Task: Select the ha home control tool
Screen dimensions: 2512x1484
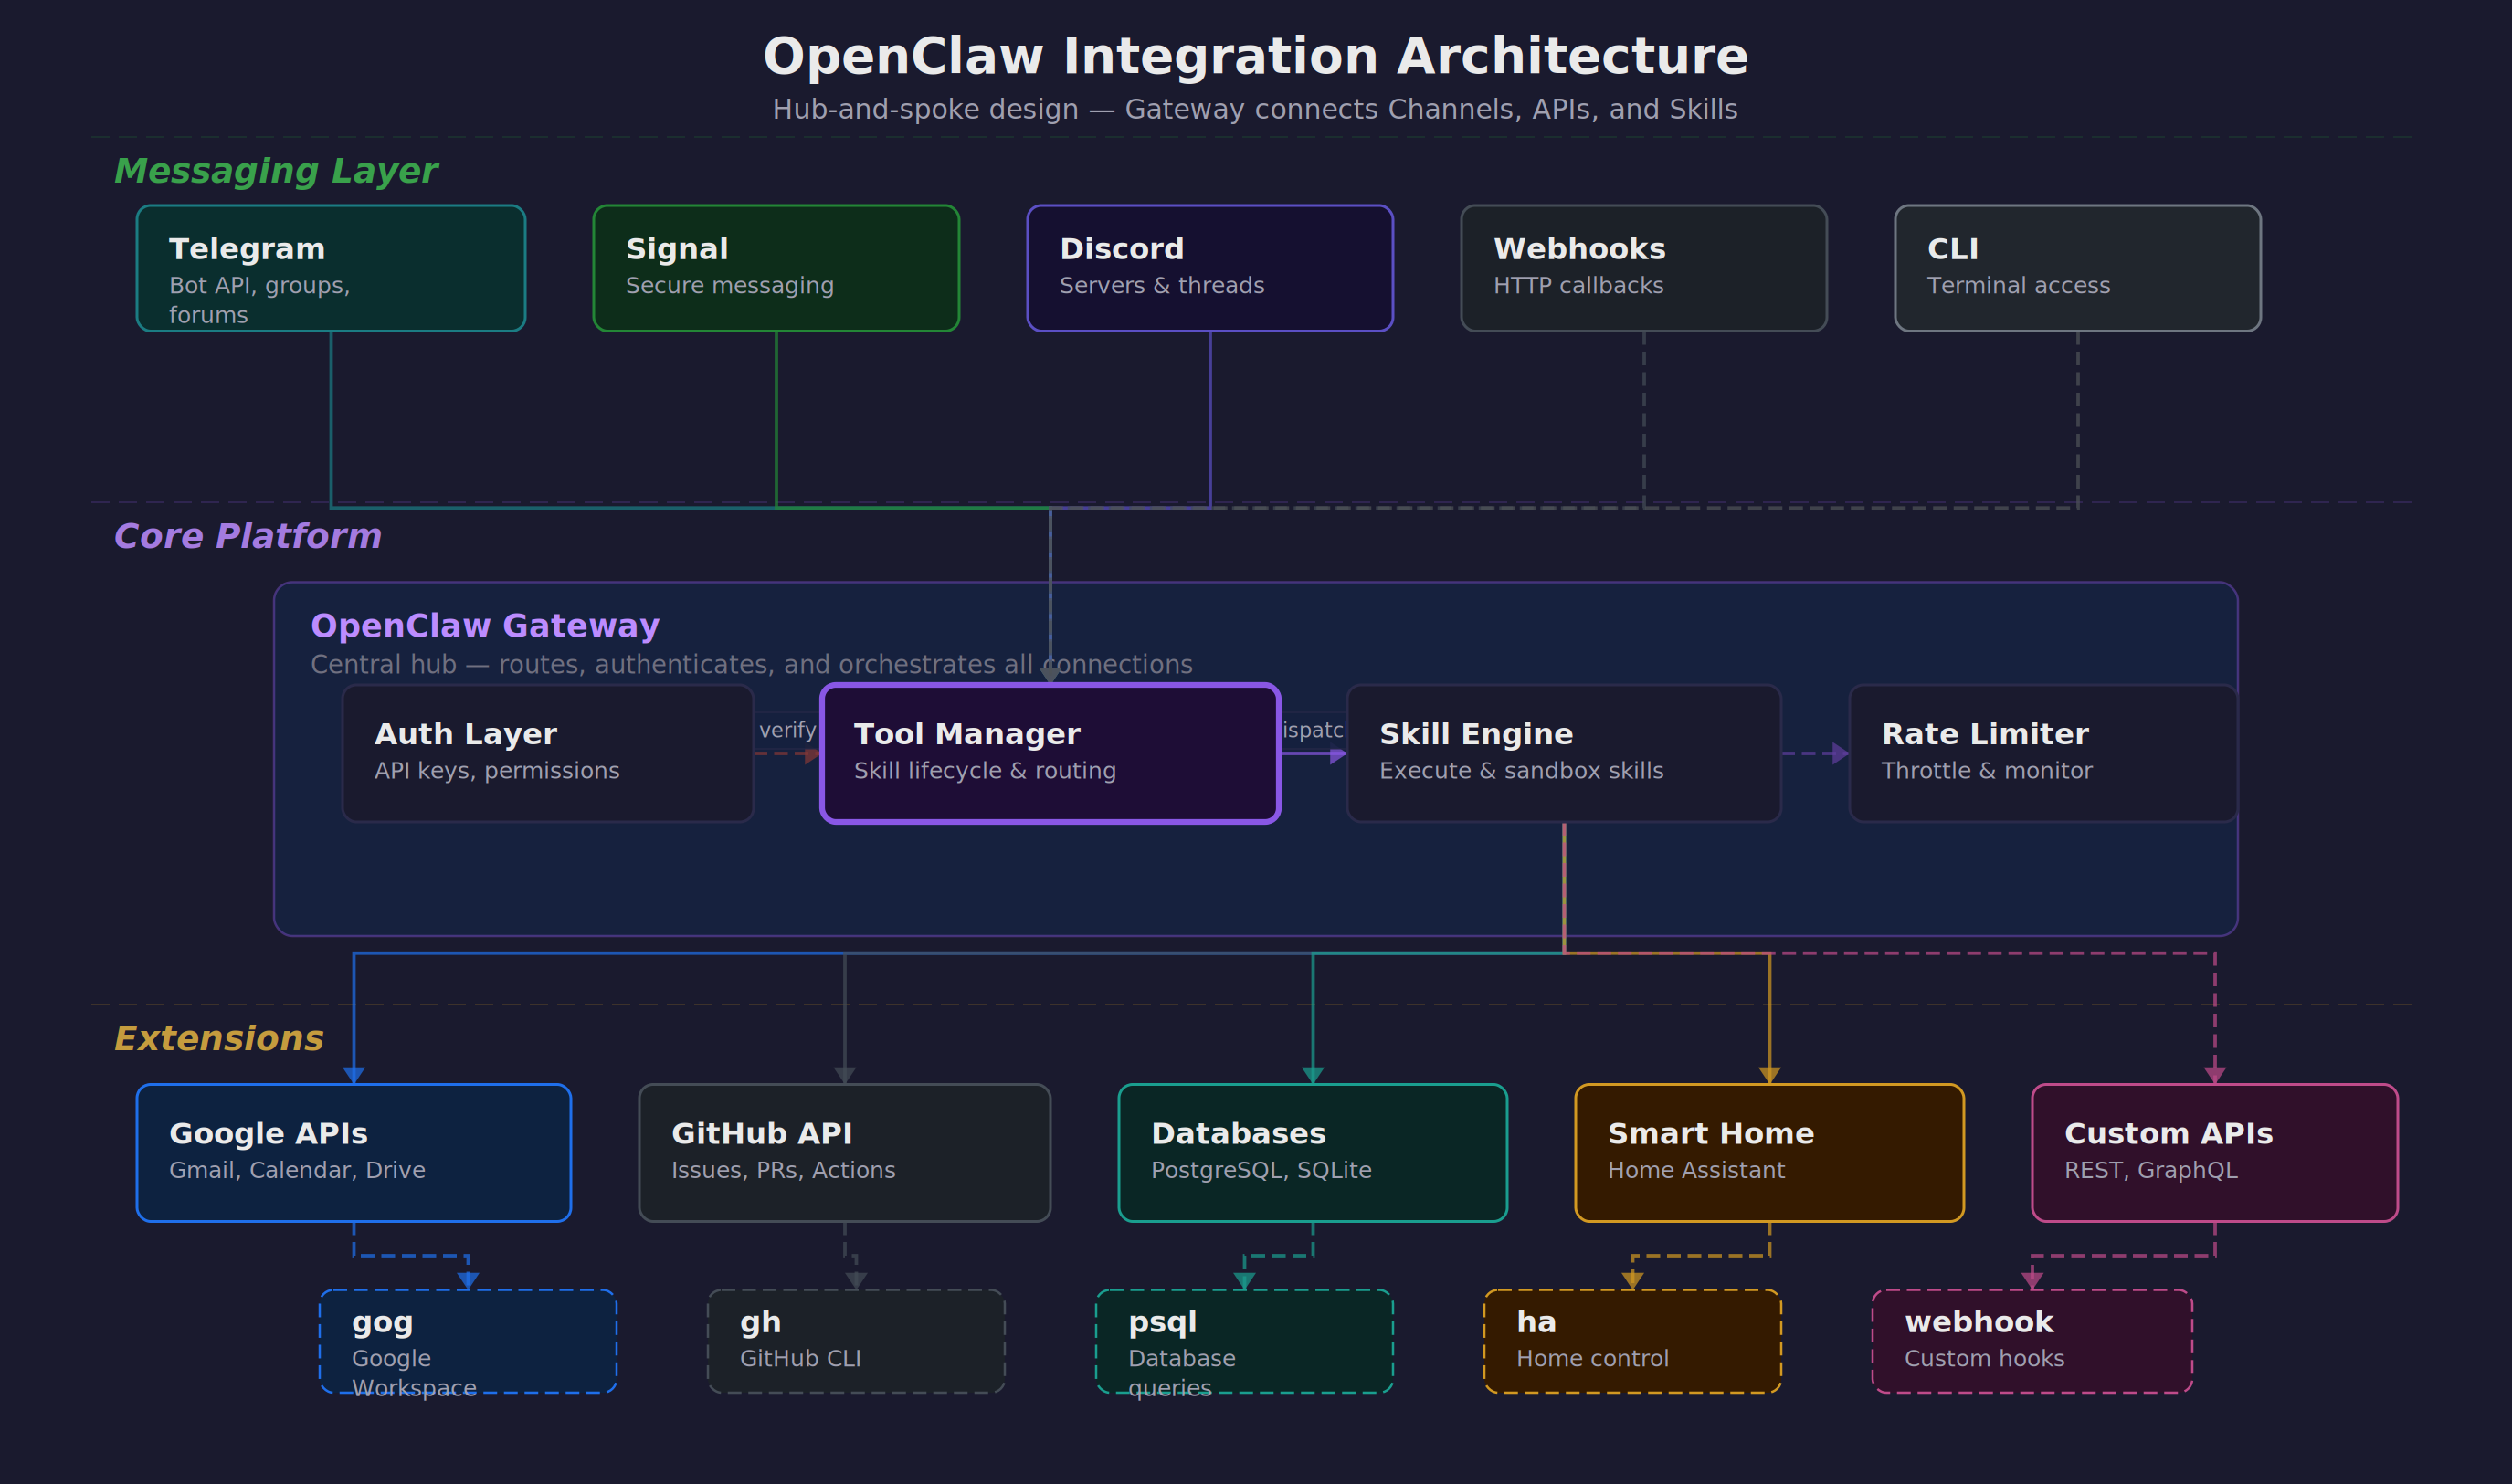Action: pyautogui.click(x=1632, y=1340)
